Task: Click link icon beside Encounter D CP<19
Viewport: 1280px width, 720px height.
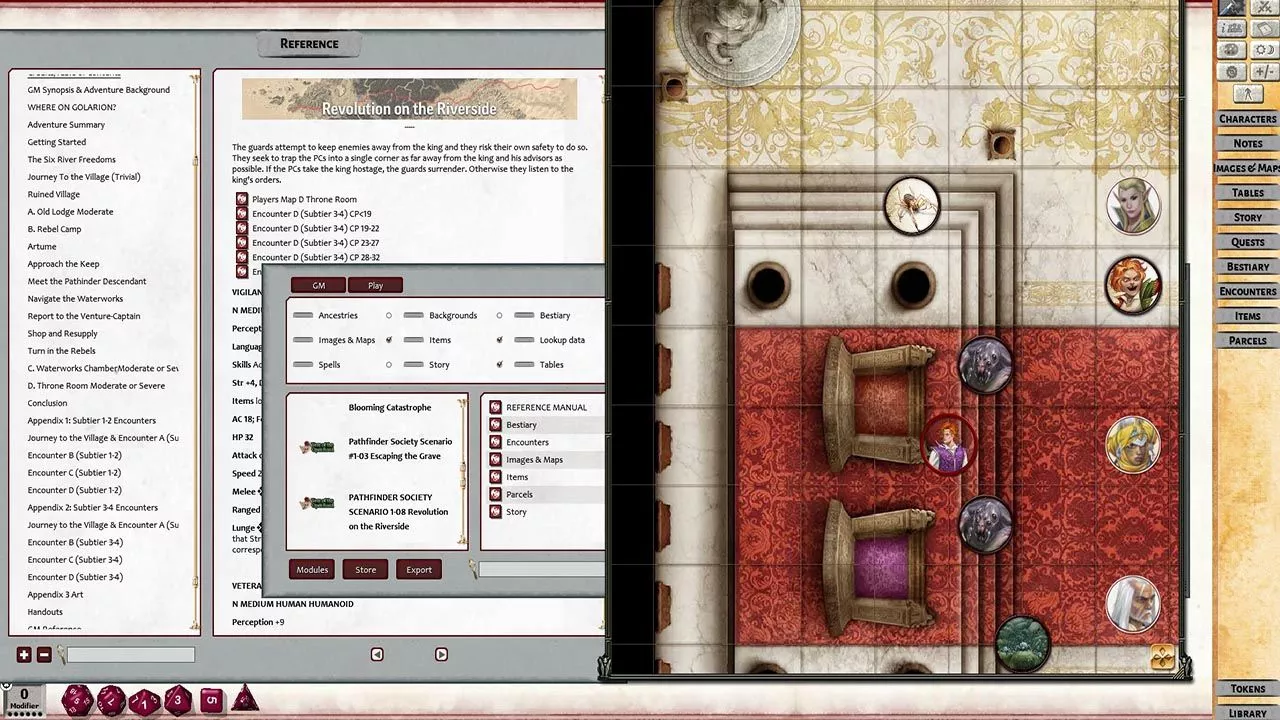Action: pyautogui.click(x=241, y=214)
